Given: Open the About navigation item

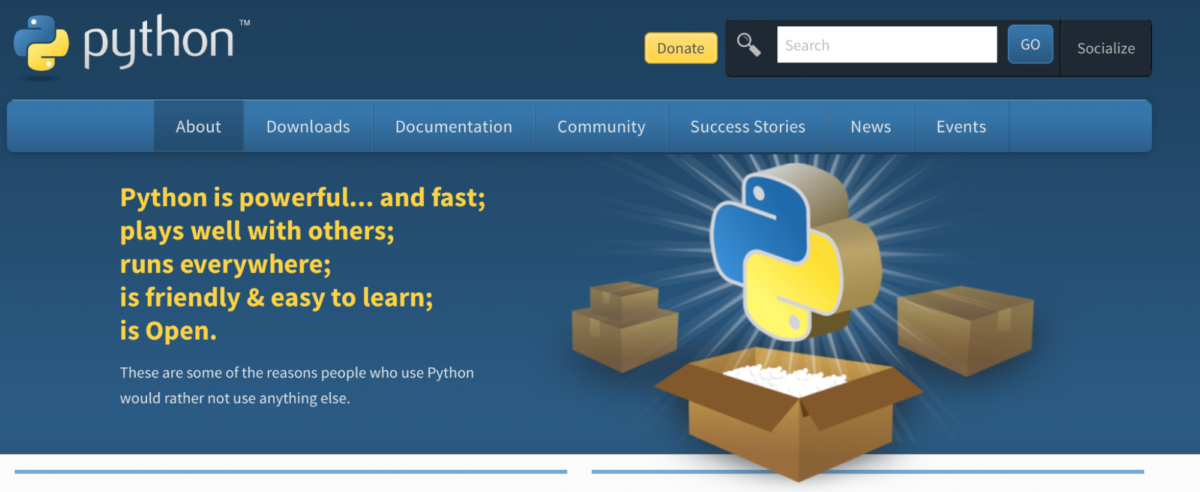Looking at the screenshot, I should (x=198, y=127).
